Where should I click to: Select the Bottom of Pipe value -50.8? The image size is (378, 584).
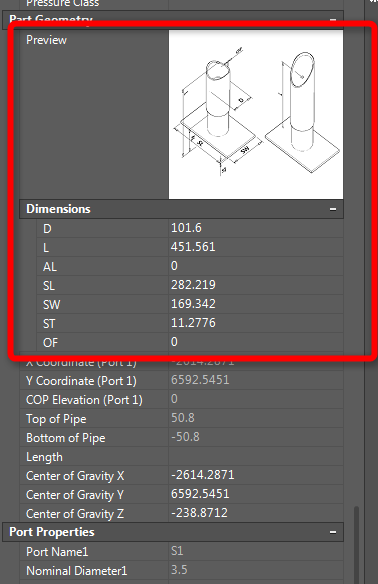click(256, 437)
